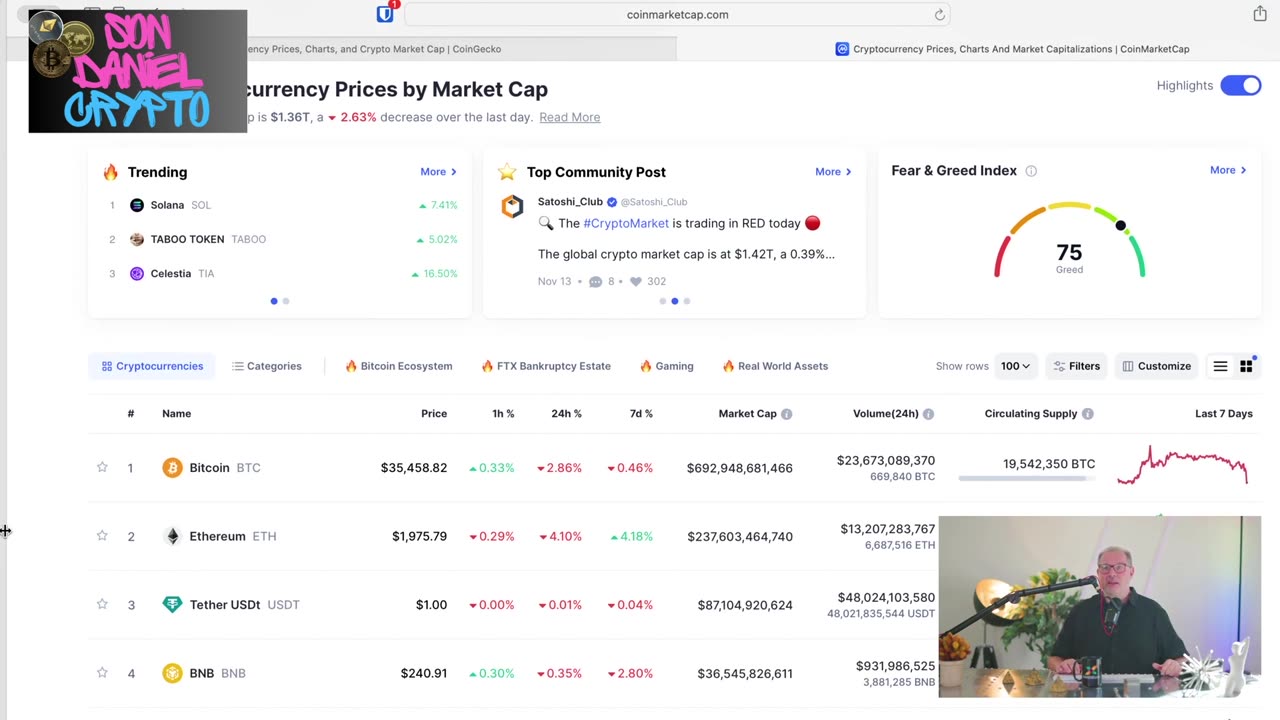Click the Bitcoin coin logo
The height and width of the screenshot is (720, 1280).
(x=172, y=468)
